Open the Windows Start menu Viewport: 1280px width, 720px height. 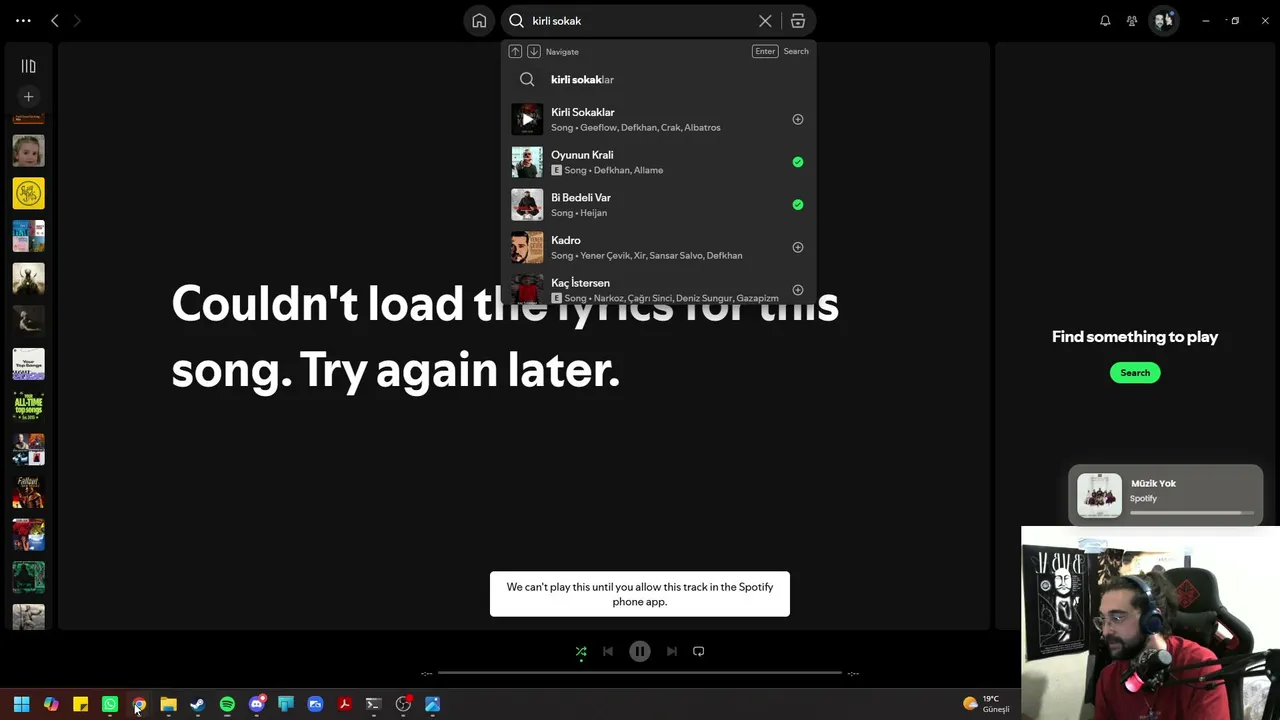coord(21,704)
